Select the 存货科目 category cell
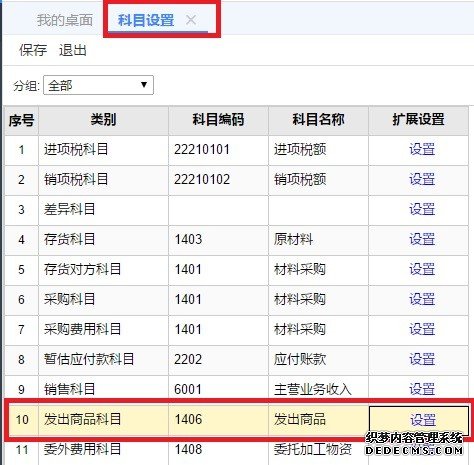The height and width of the screenshot is (465, 474). (103, 240)
